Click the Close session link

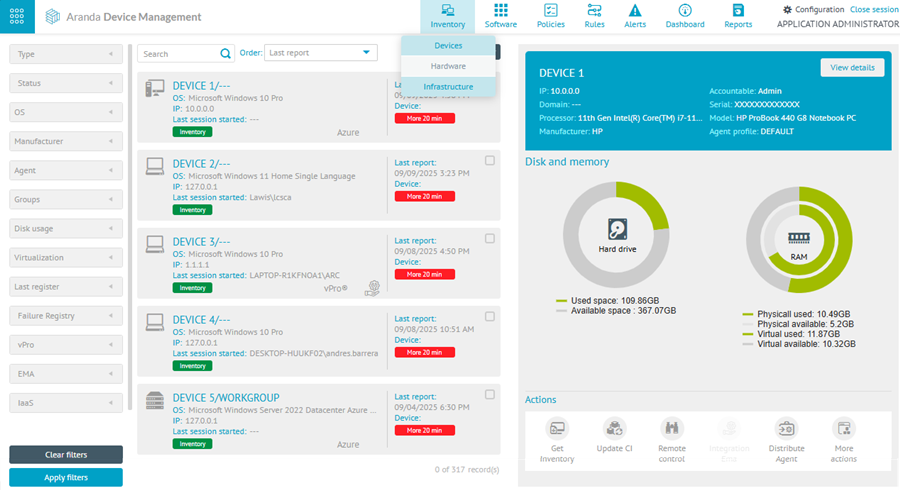coord(874,9)
